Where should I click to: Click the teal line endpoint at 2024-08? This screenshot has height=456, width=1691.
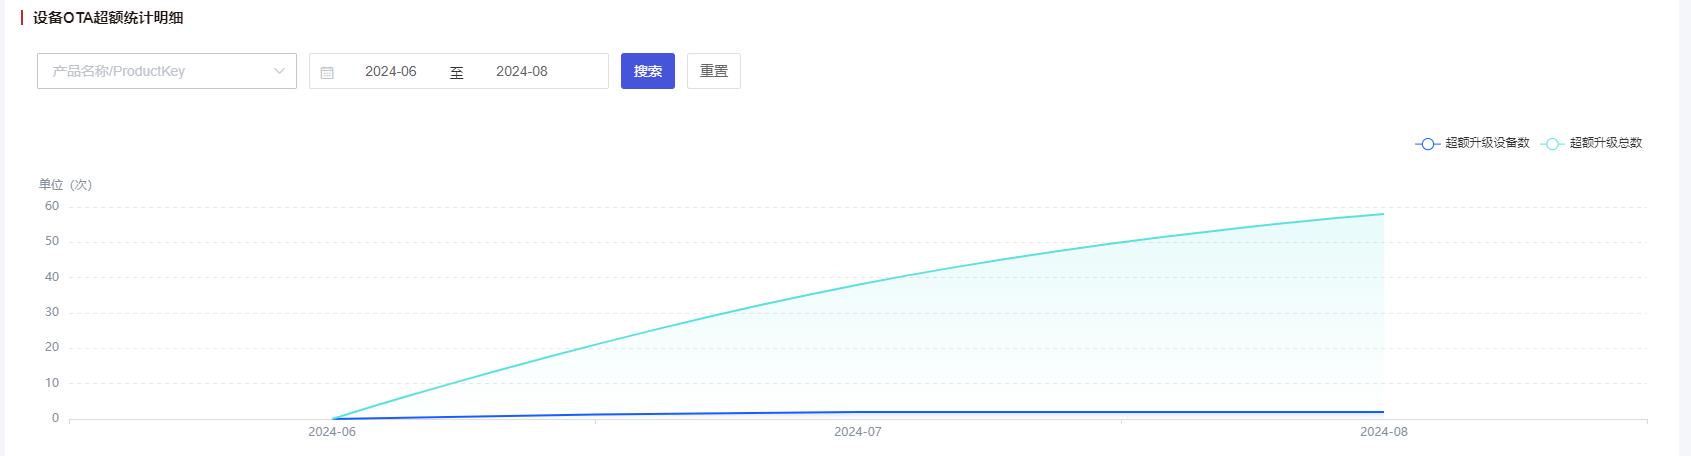point(1384,214)
